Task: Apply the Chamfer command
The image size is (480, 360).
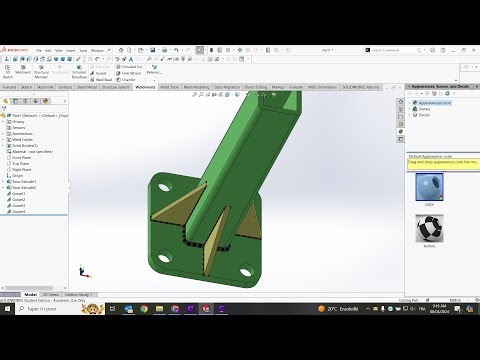Action: [x=126, y=80]
